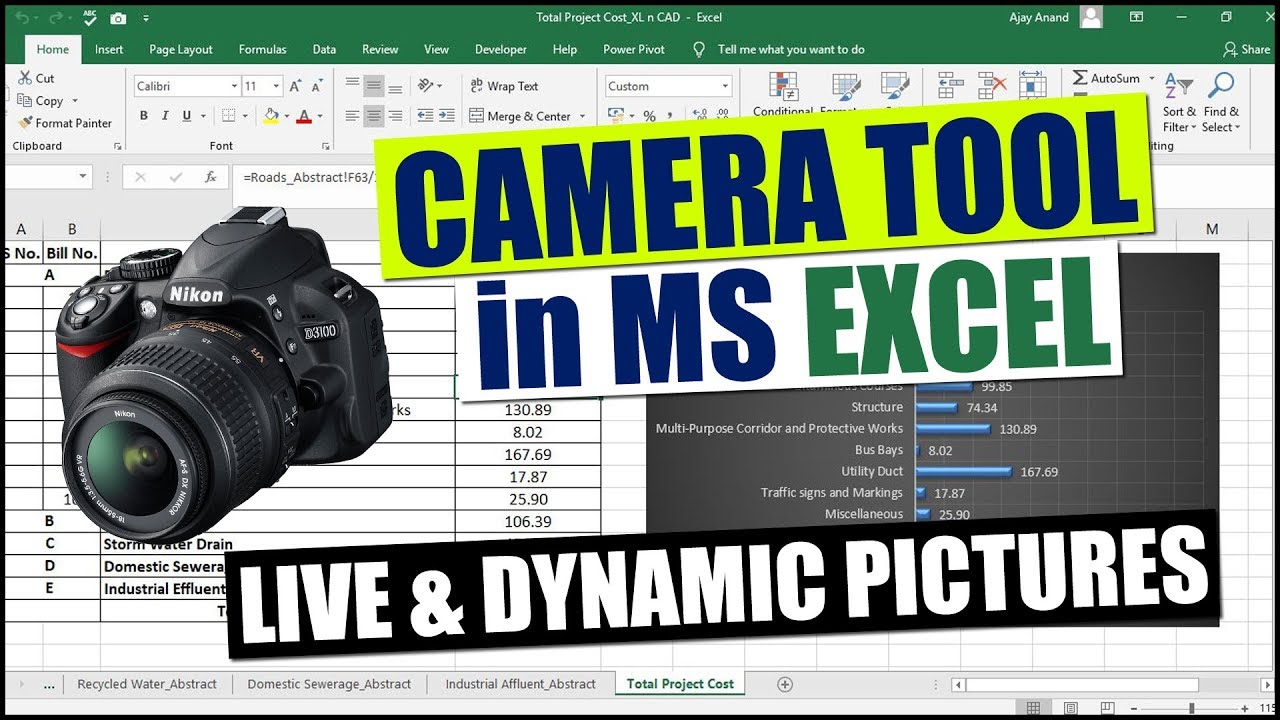The width and height of the screenshot is (1280, 720).
Task: Click the Share button
Action: pyautogui.click(x=1246, y=49)
